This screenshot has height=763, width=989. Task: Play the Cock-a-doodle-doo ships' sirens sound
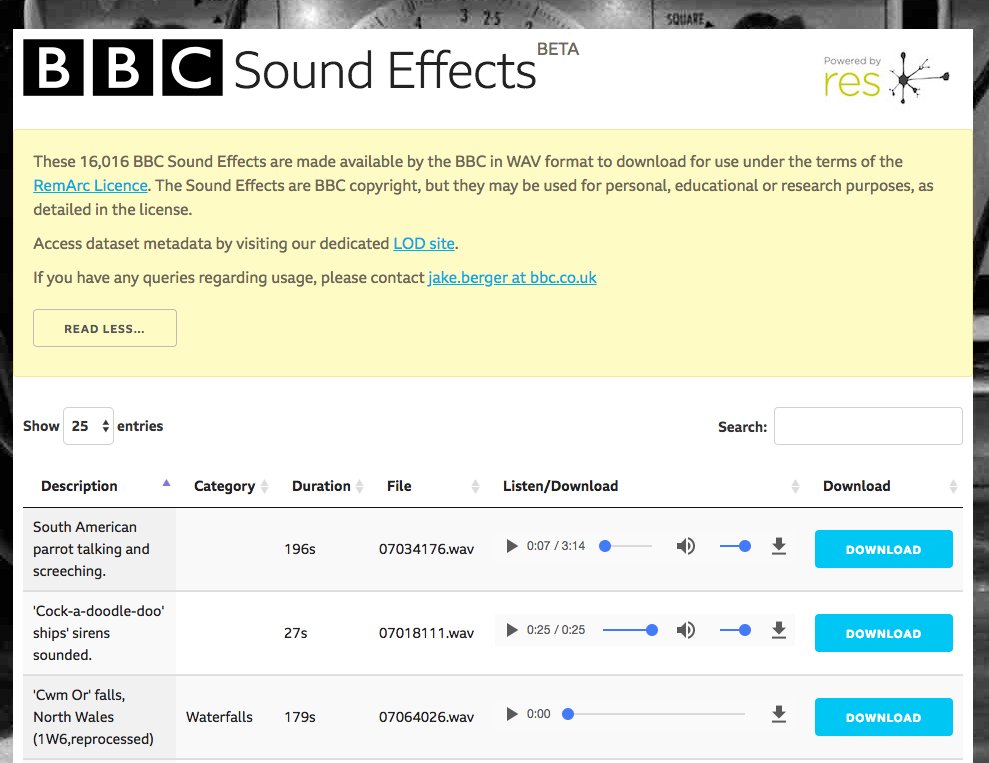tap(512, 630)
